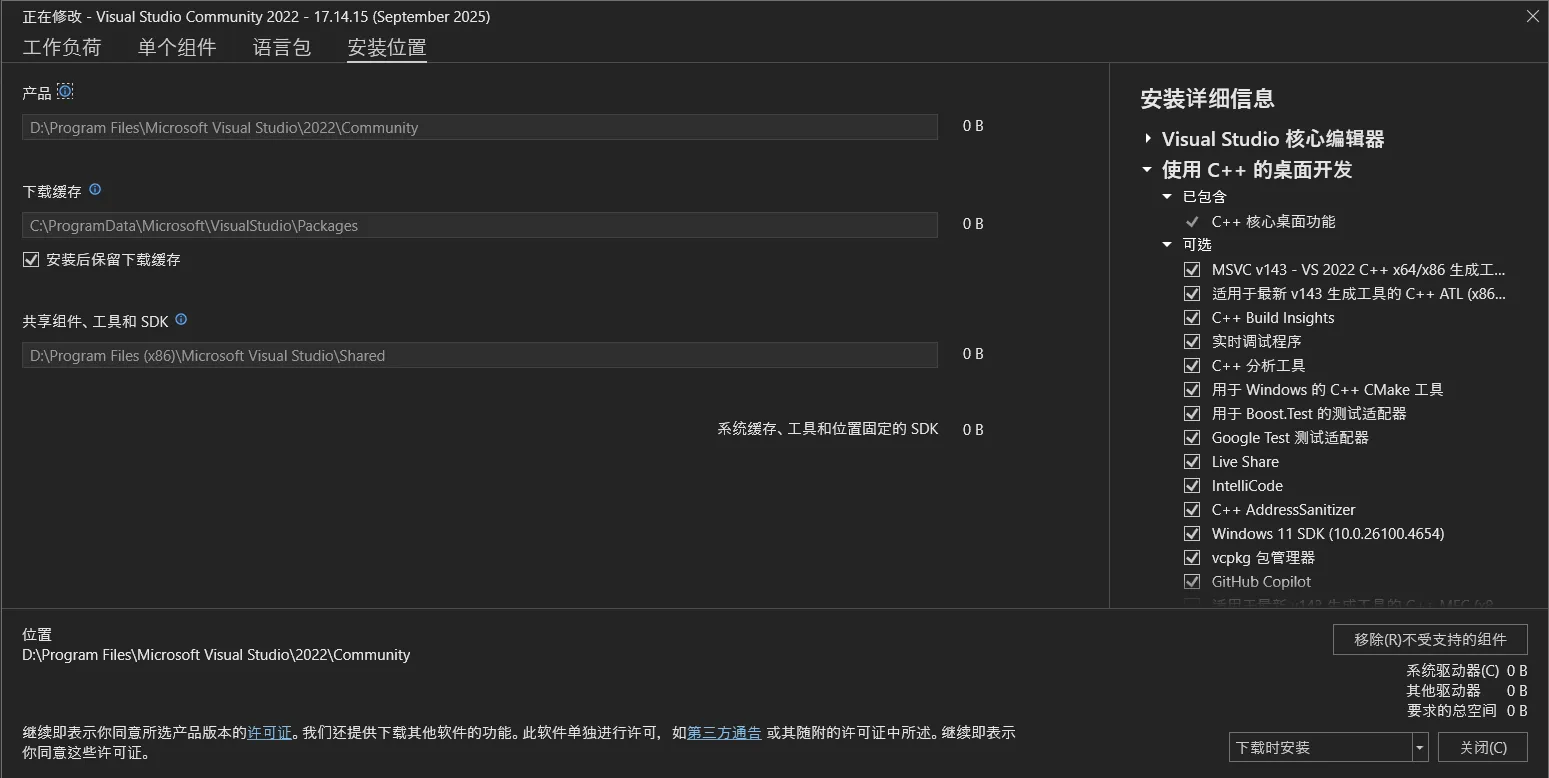Uncheck the C++ Build Insights component

tap(1191, 318)
